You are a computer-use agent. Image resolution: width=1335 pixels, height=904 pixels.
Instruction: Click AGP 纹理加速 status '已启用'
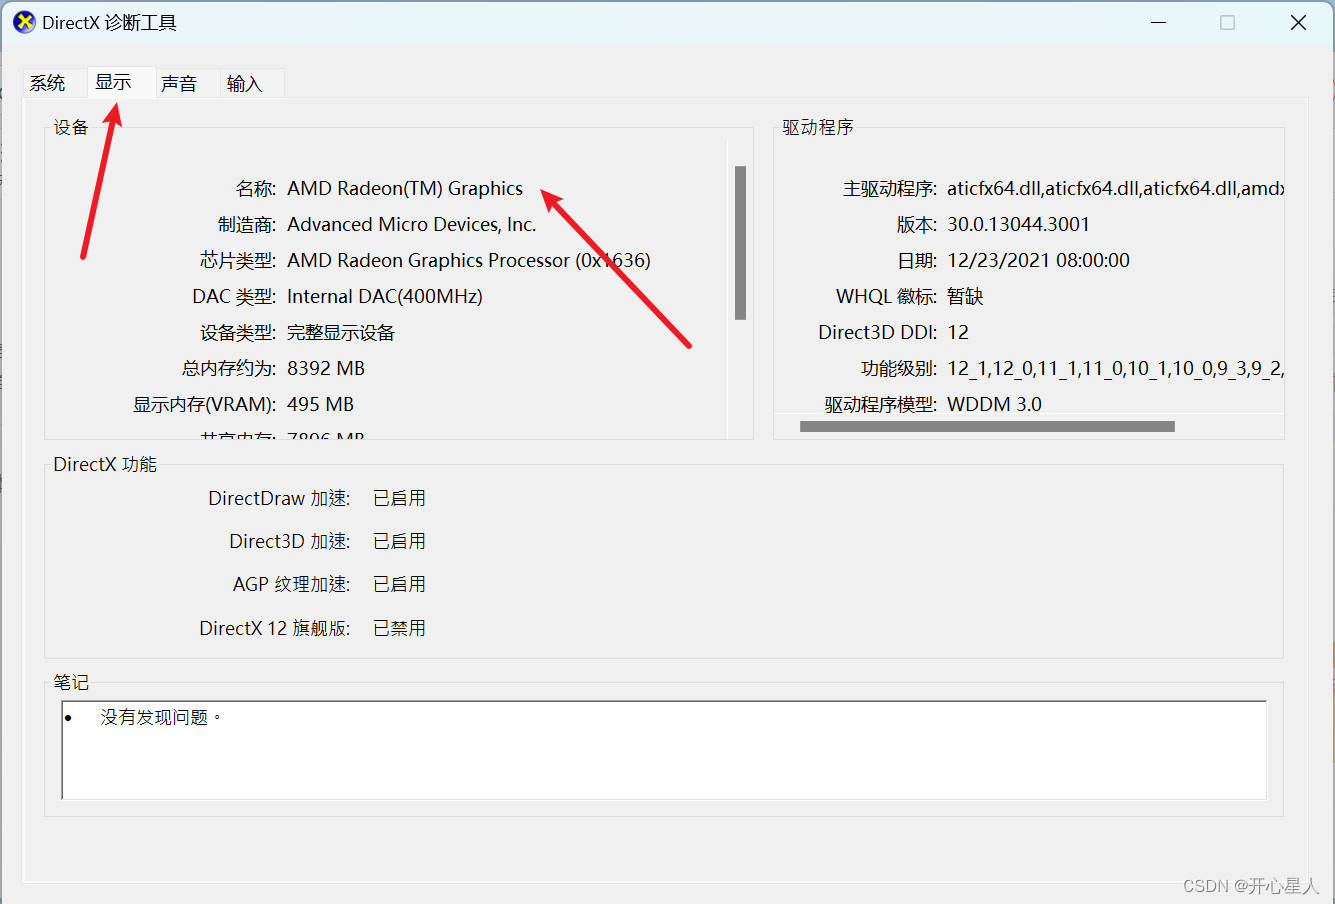pyautogui.click(x=400, y=585)
